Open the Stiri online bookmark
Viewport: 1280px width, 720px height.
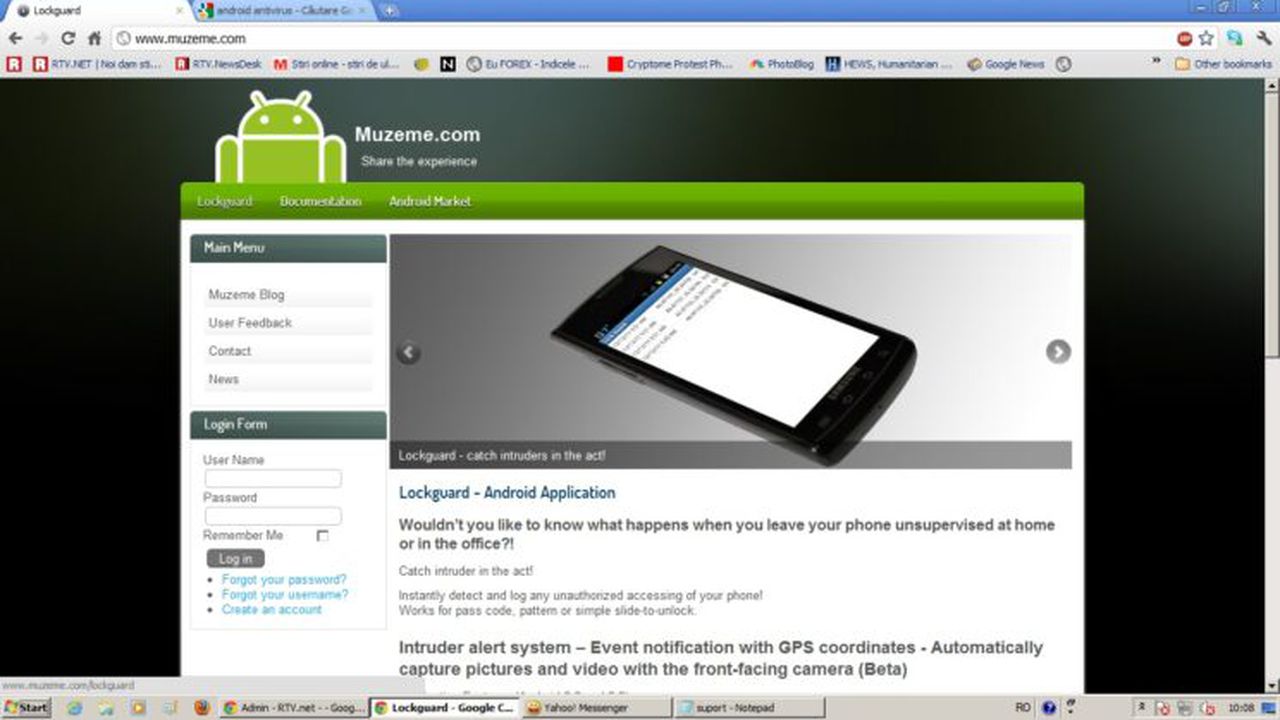coord(337,64)
